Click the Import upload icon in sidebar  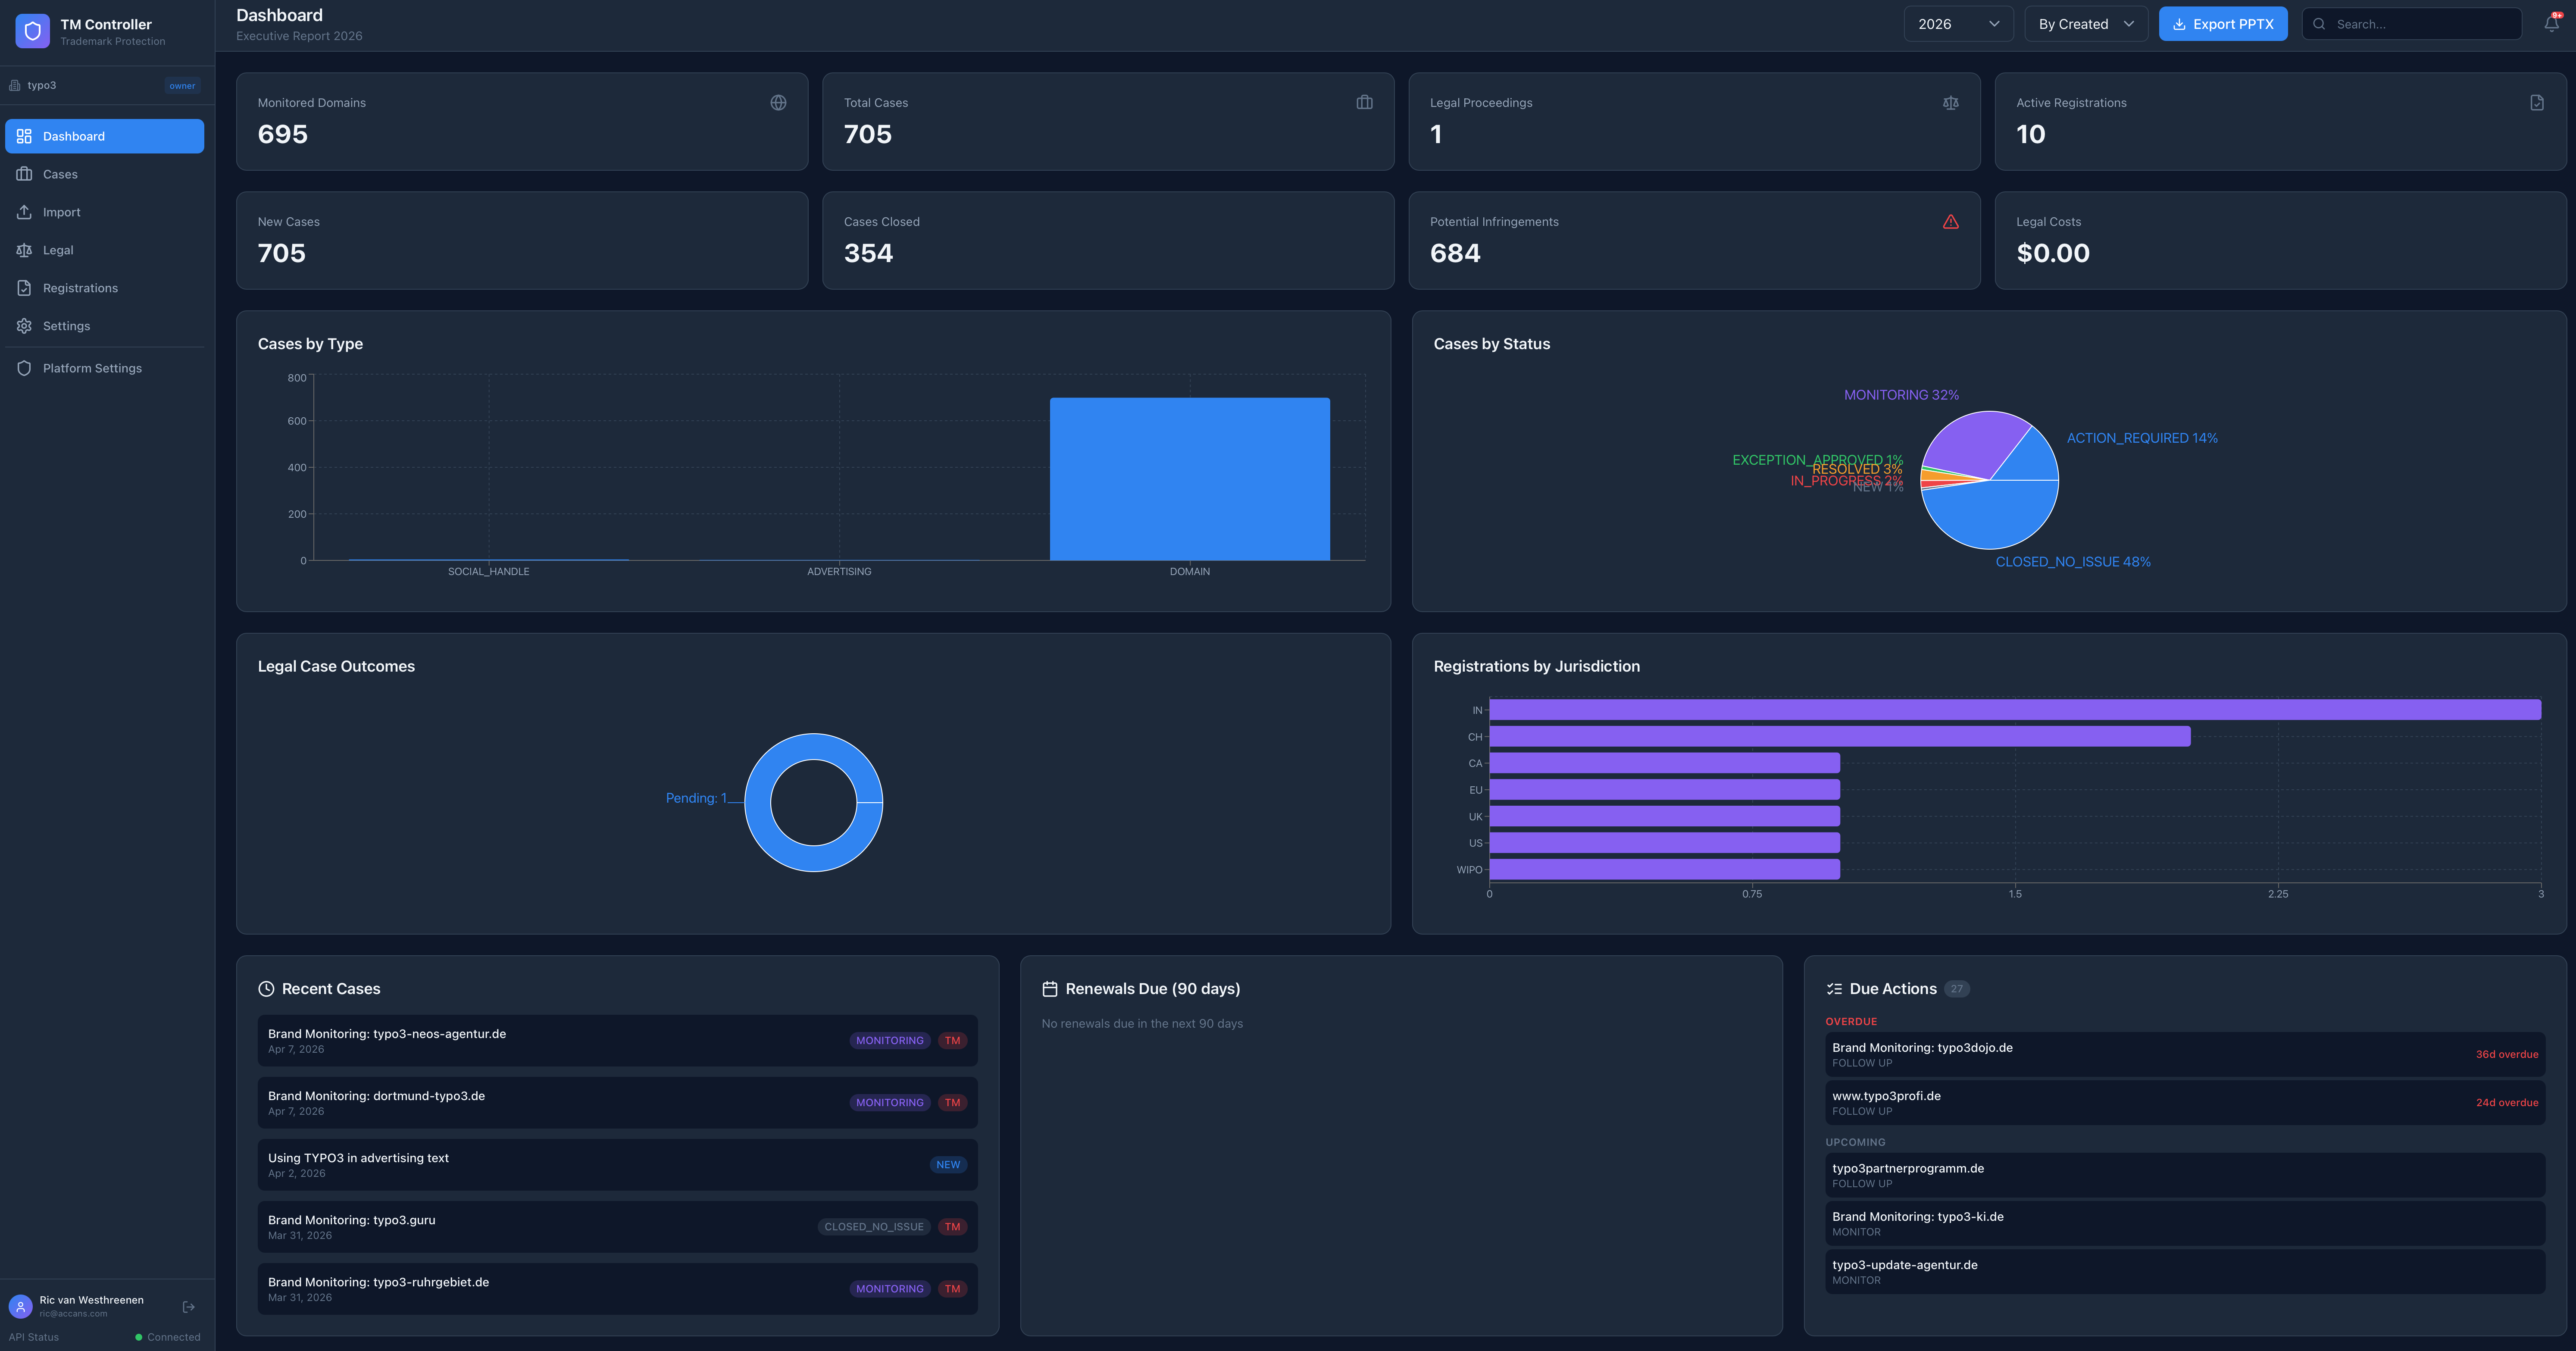[x=24, y=212]
